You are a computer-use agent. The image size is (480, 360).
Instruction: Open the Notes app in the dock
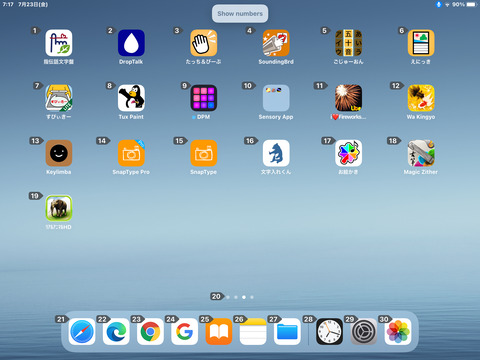point(253,332)
